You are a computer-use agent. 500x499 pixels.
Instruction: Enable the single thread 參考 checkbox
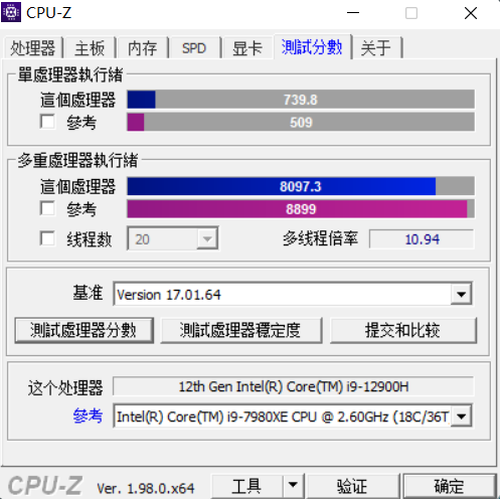(x=47, y=121)
